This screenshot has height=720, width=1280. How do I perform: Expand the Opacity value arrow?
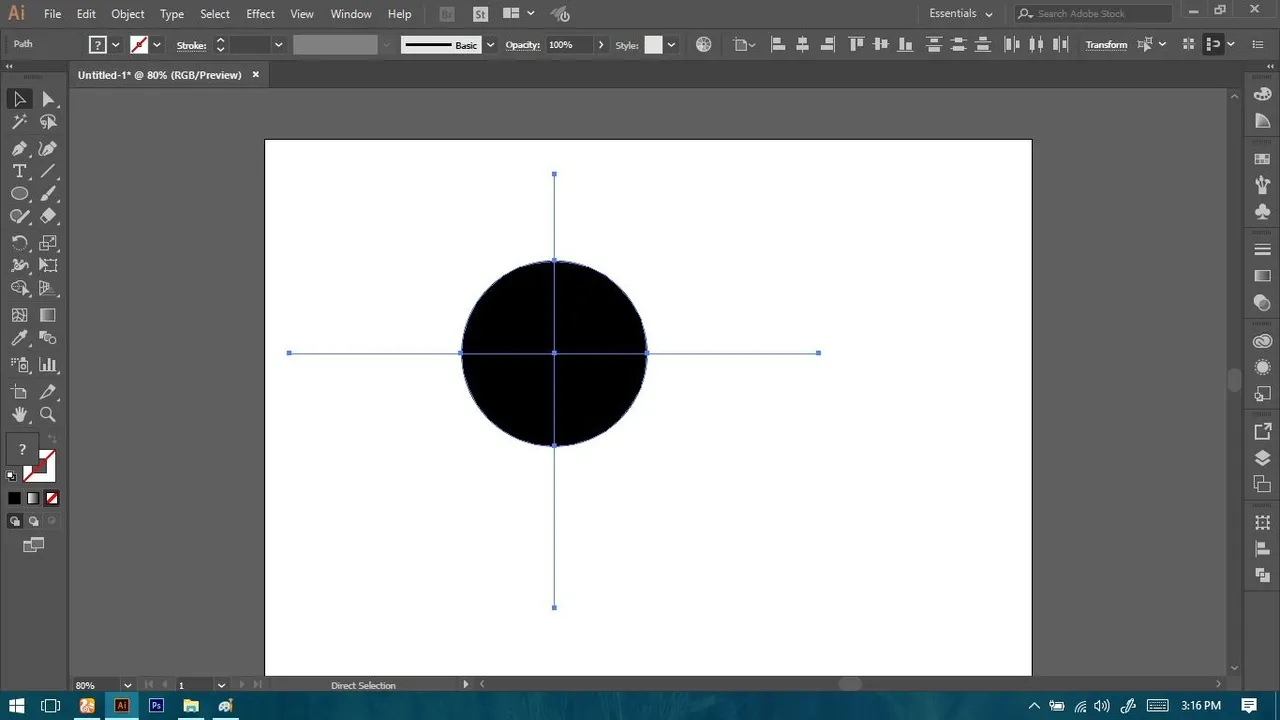(601, 45)
